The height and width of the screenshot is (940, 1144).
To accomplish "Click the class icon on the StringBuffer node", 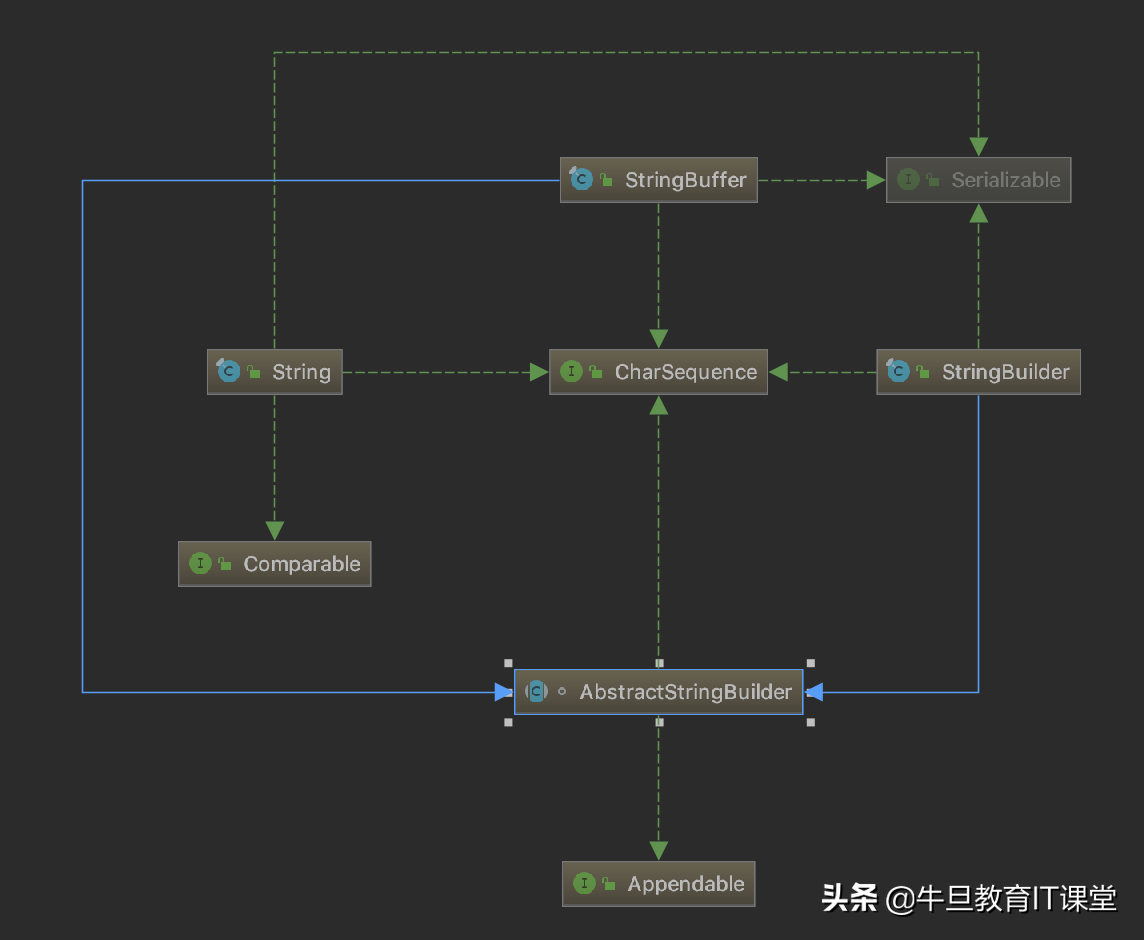I will point(581,179).
